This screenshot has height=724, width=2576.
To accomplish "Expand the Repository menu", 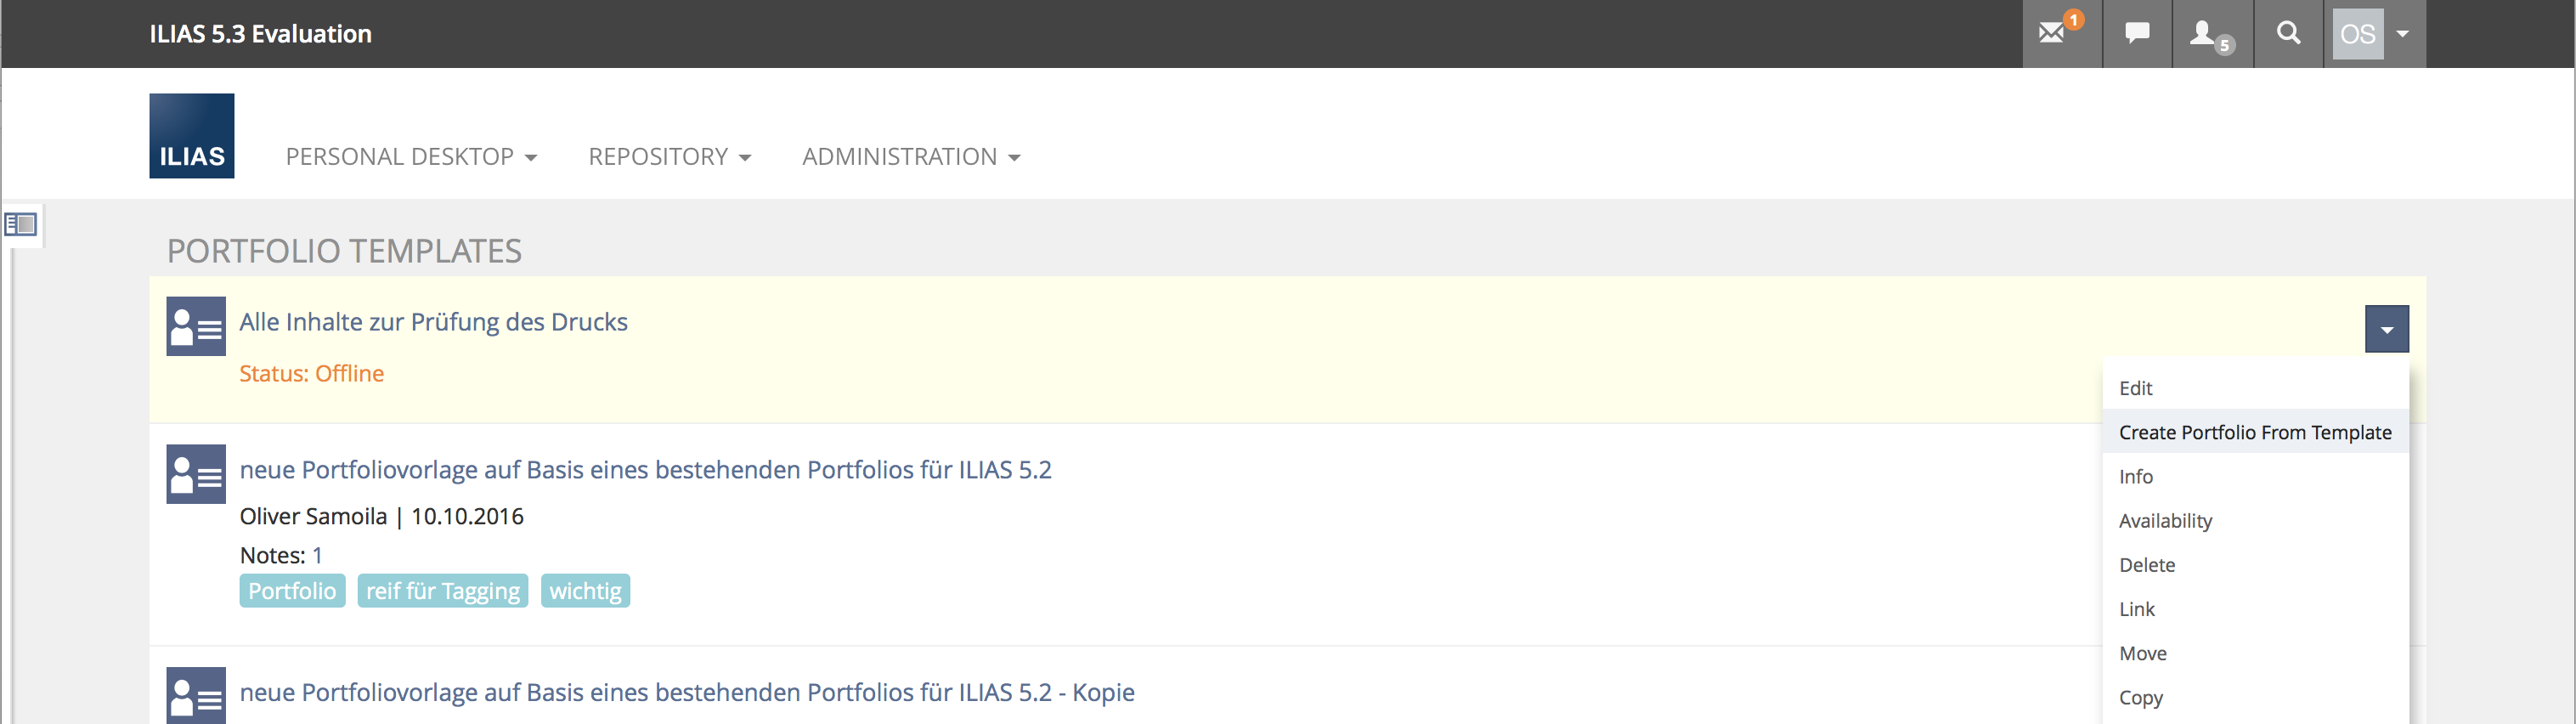I will tap(669, 157).
